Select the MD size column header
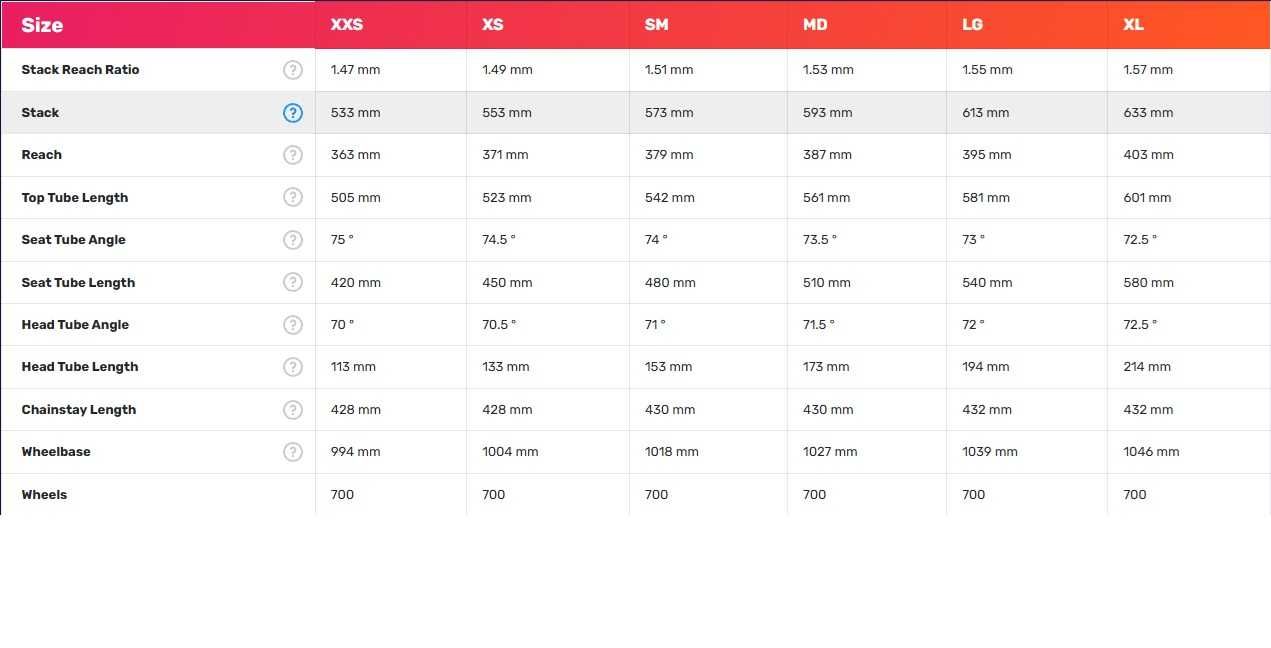 tap(815, 25)
